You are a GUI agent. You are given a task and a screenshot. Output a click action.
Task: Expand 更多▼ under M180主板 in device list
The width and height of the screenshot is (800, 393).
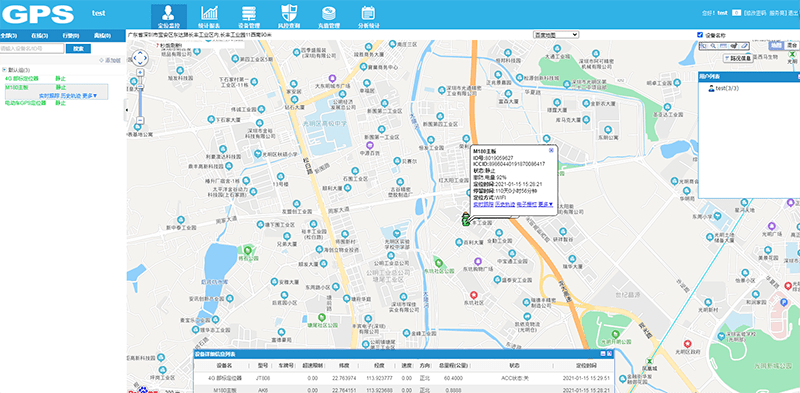coord(89,96)
